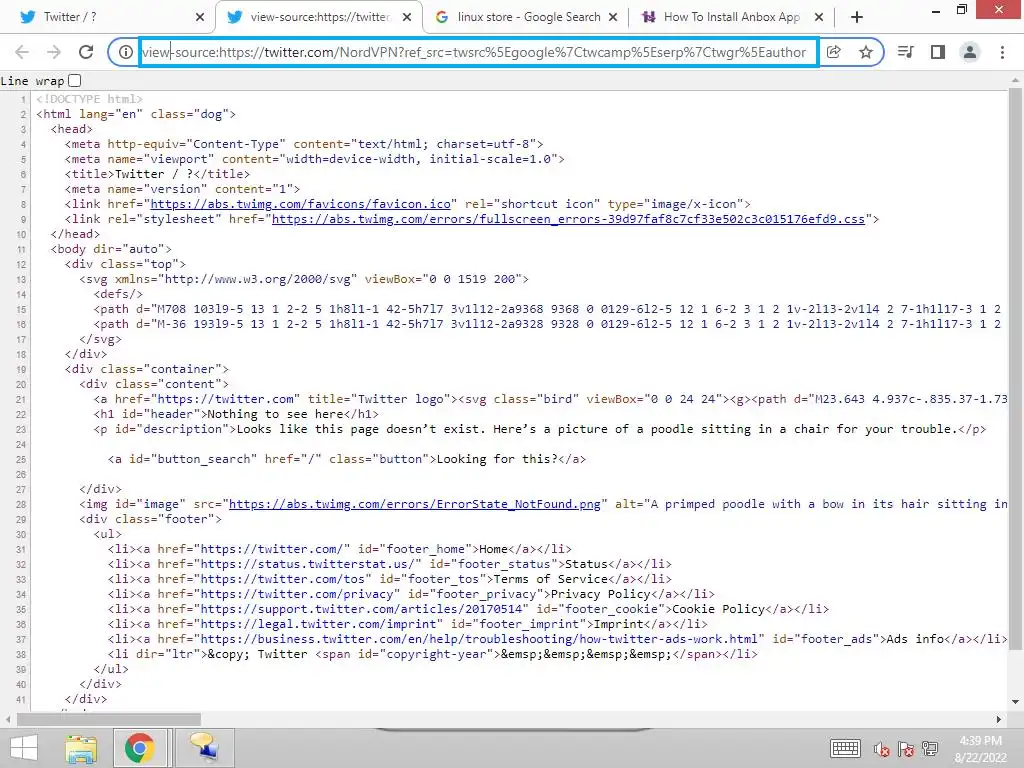Go back to the previous page
1024x768 pixels.
click(22, 52)
